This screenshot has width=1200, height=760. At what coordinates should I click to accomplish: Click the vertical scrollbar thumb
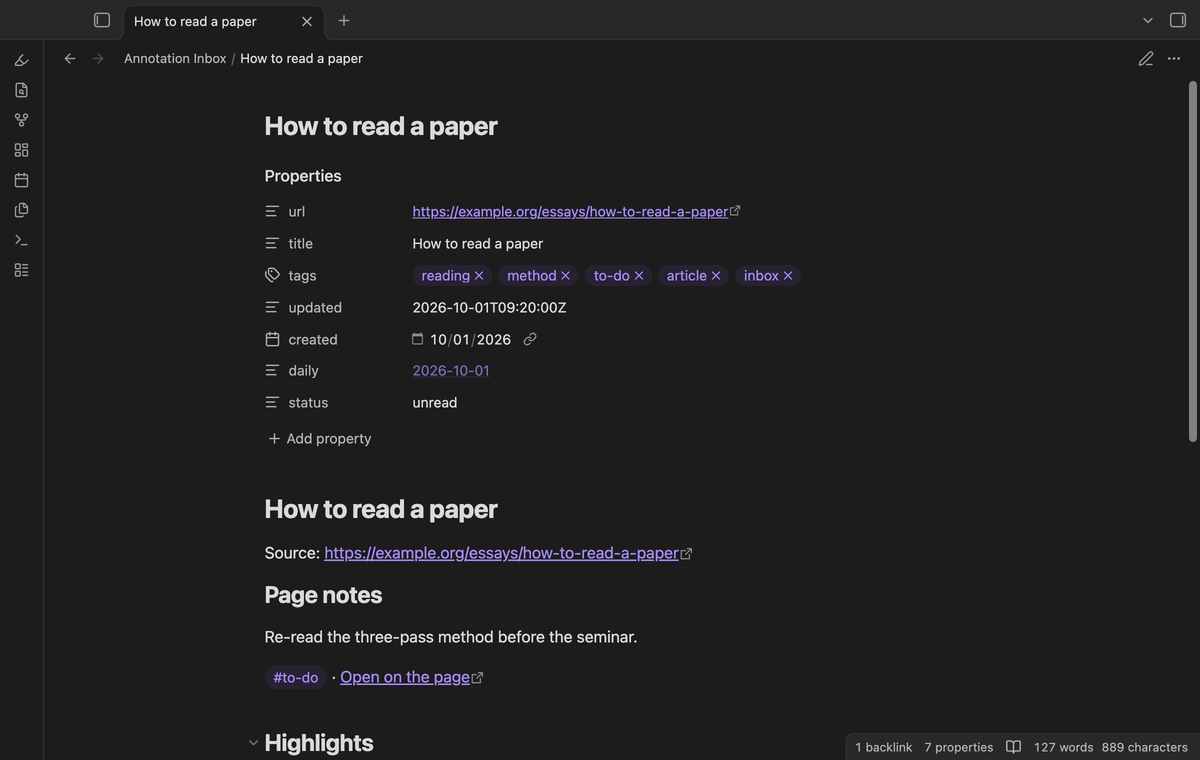(1192, 262)
